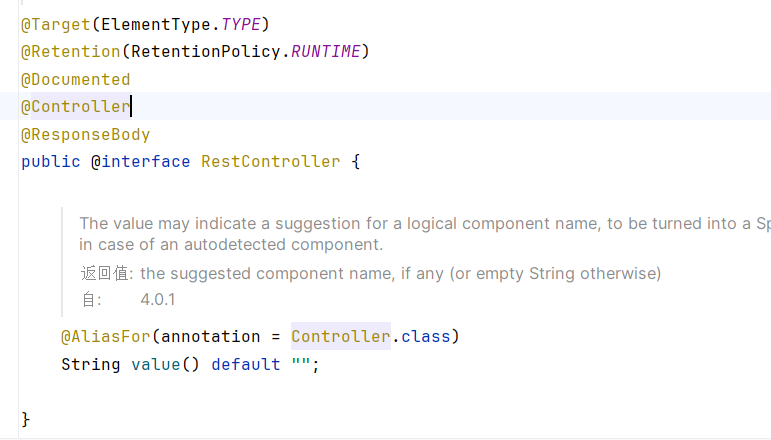Click the closing brace of the interface
The width and height of the screenshot is (771, 440).
tap(26, 420)
